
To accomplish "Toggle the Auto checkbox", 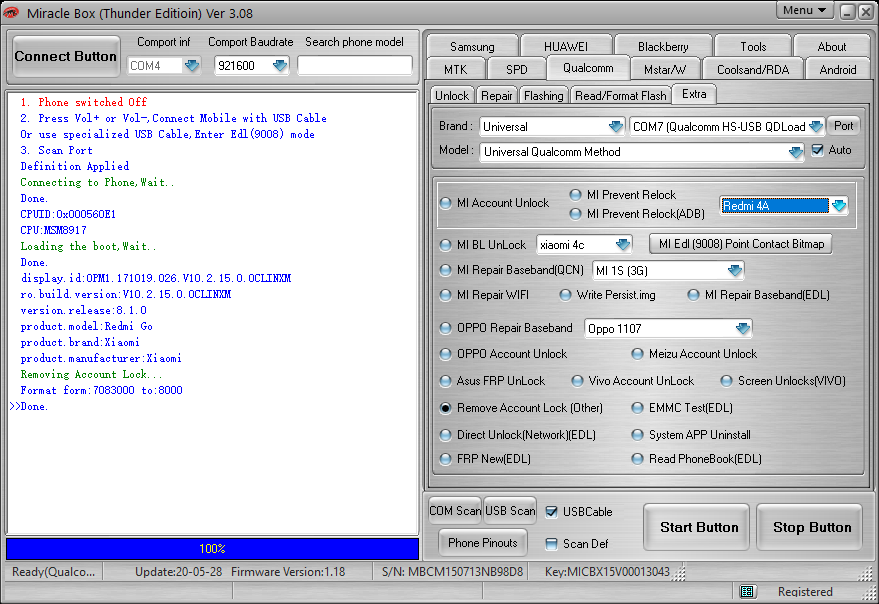I will coord(817,150).
